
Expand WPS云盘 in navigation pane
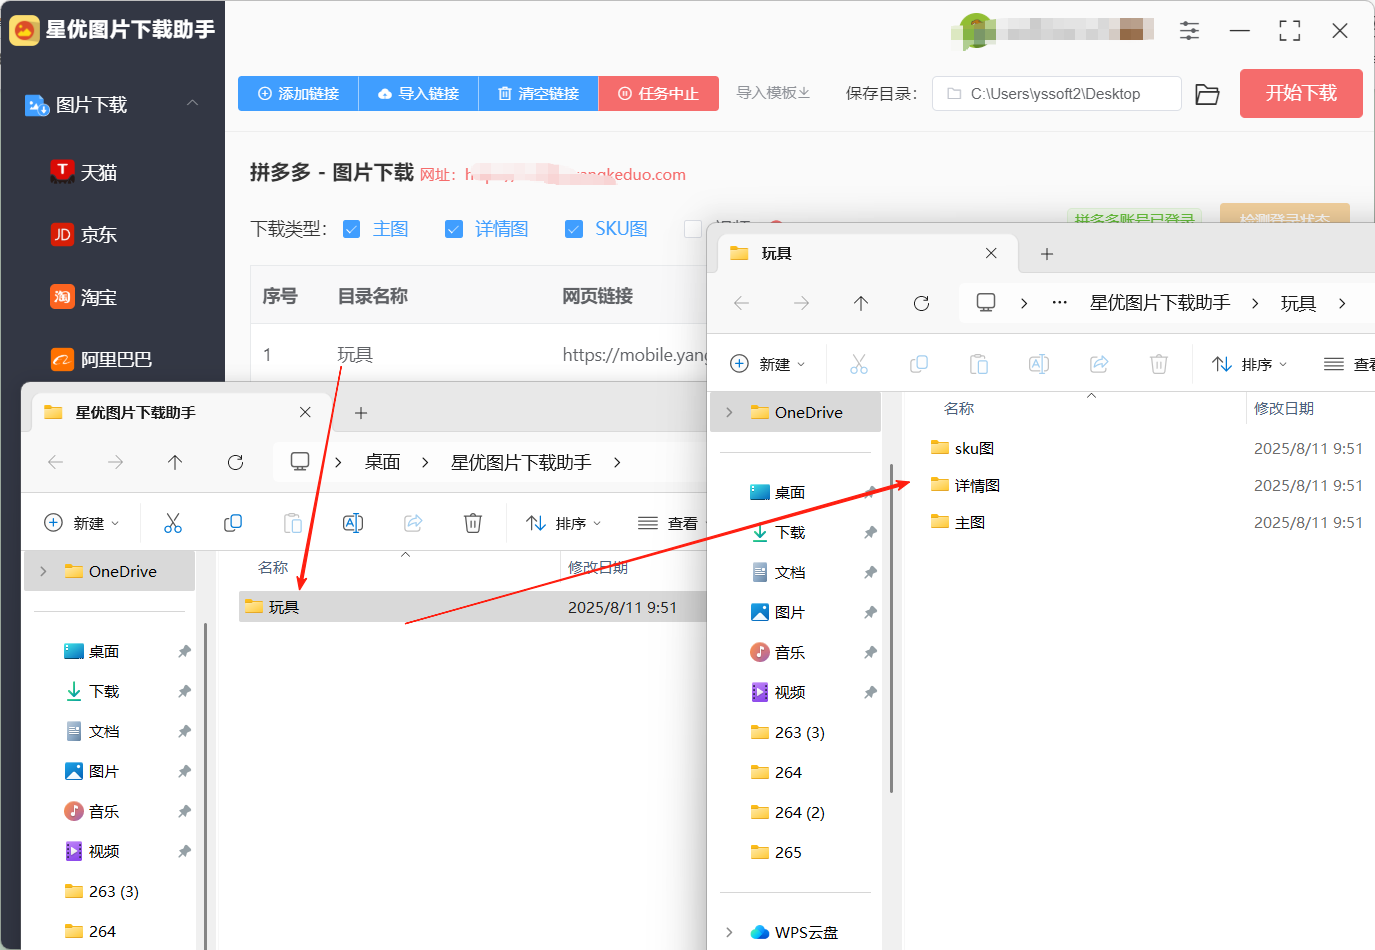point(729,932)
